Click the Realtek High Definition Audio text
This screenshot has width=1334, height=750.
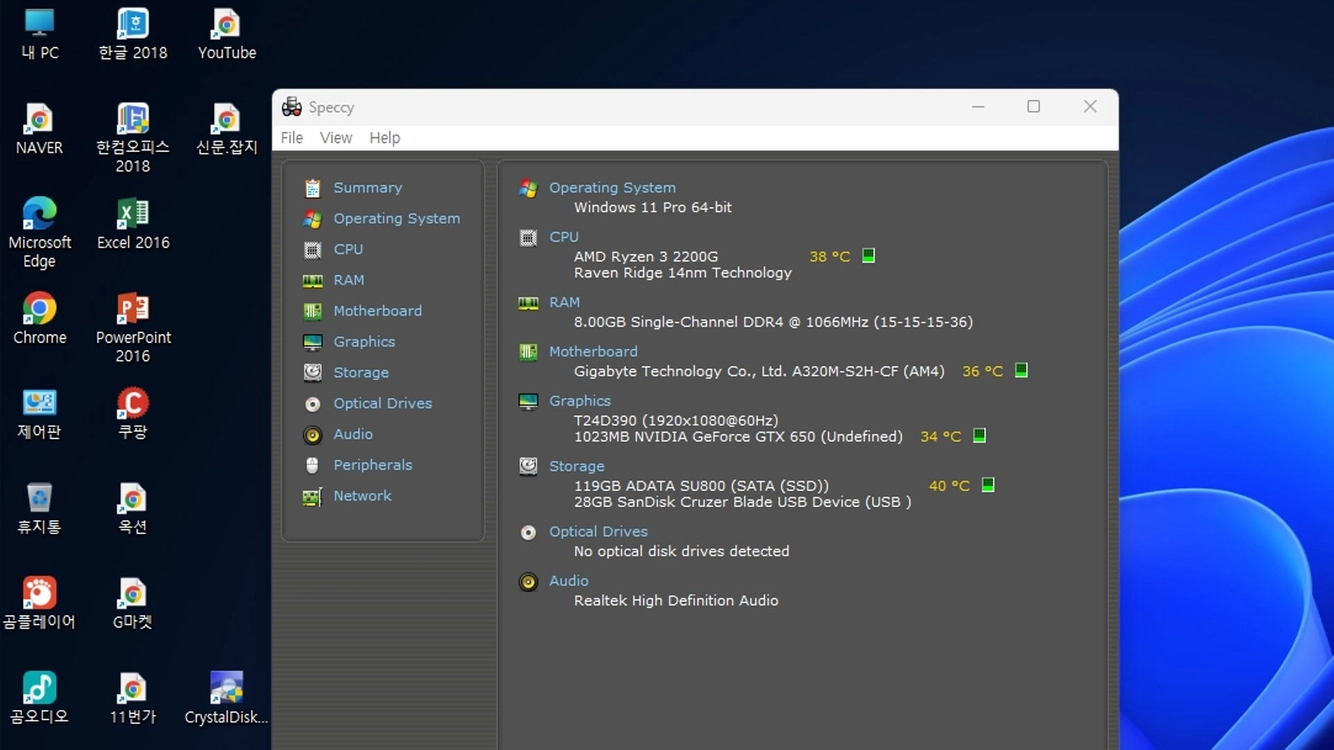click(x=676, y=601)
